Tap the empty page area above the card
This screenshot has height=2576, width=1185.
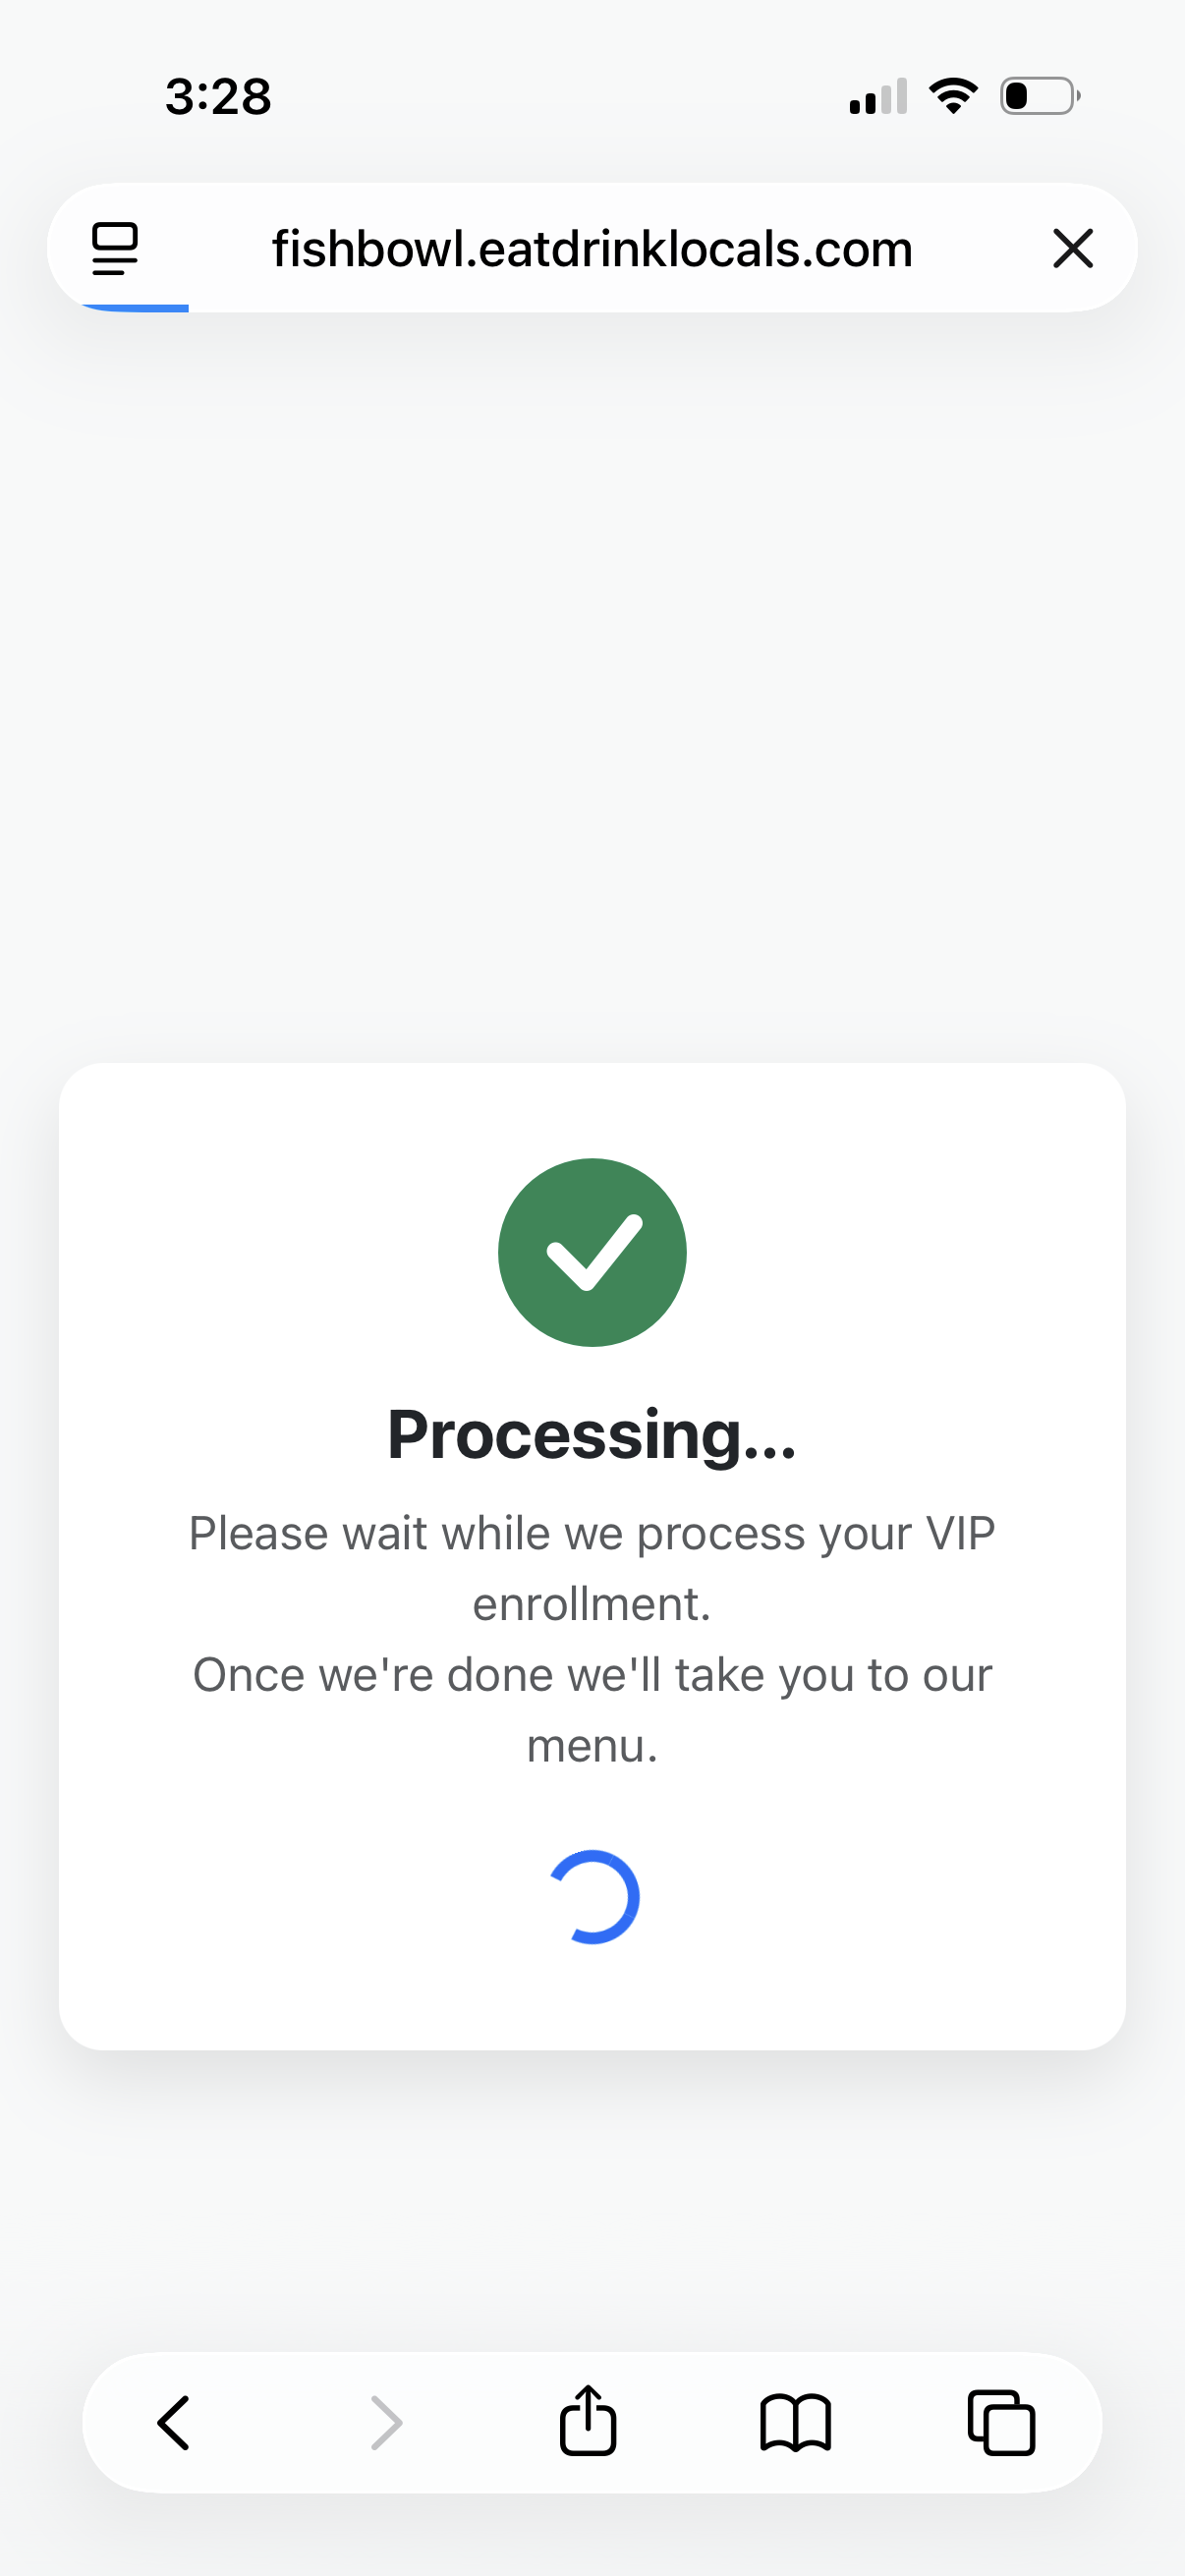592,680
